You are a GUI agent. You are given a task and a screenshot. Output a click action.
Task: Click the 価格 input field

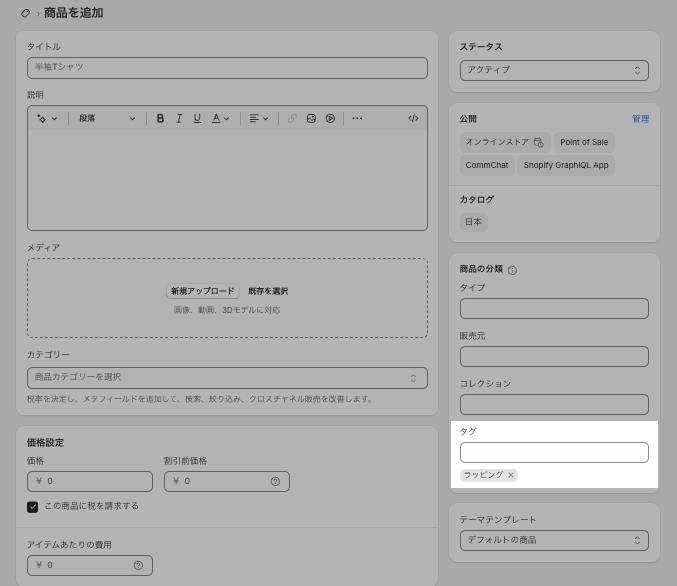pos(90,481)
